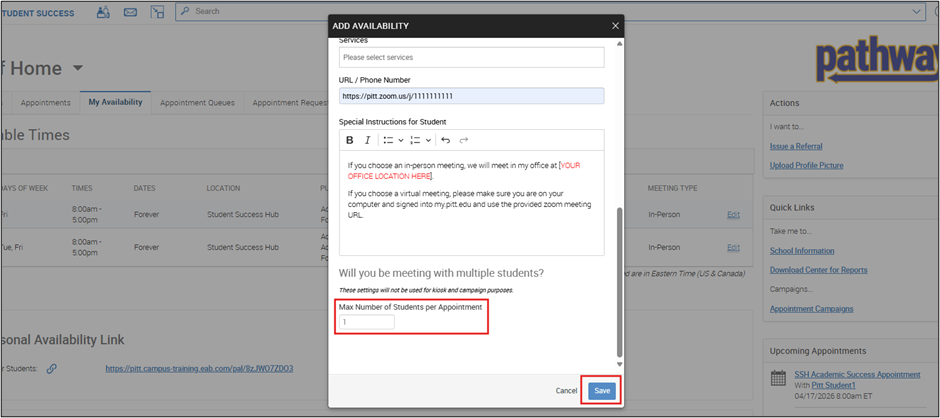Viewport: 940px width, 418px height.
Task: Open the Appointment Queues tab
Action: 197,103
